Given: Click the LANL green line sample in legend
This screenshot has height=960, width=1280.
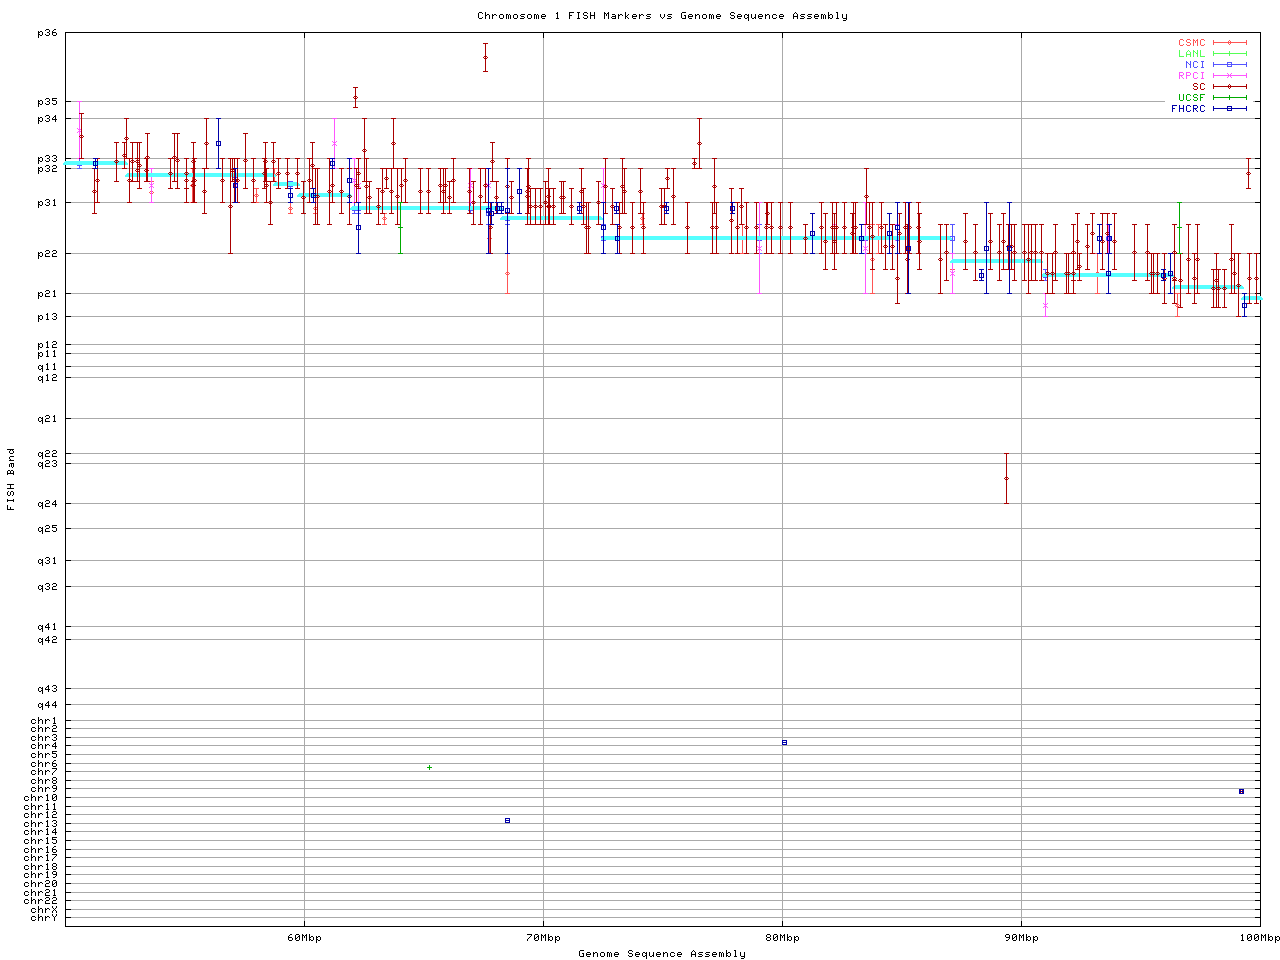Looking at the screenshot, I should pyautogui.click(x=1229, y=54).
